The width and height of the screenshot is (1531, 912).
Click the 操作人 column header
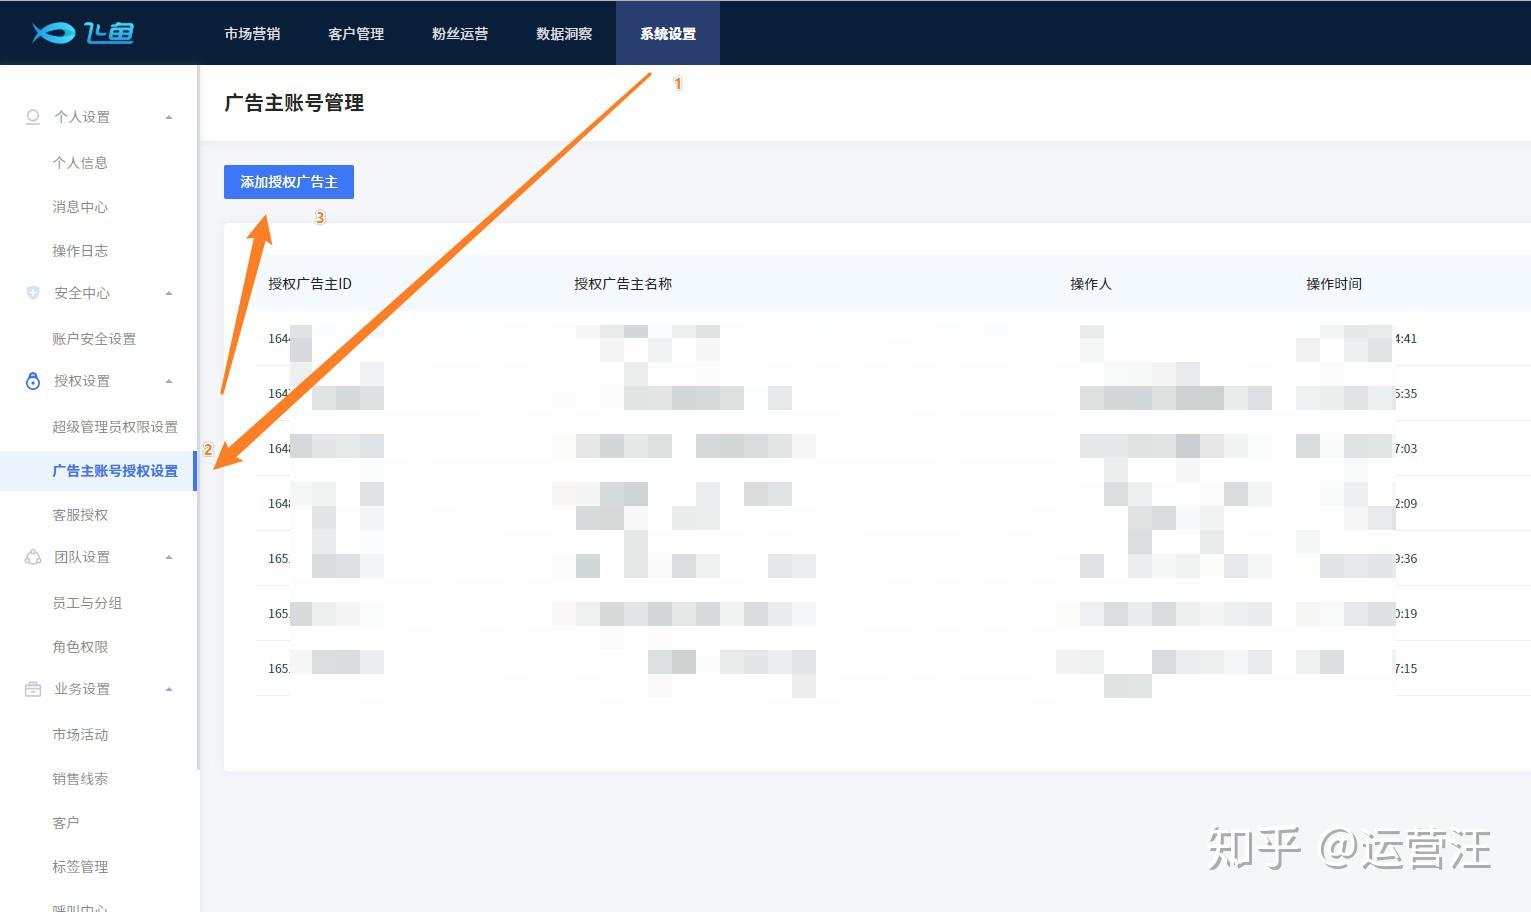pyautogui.click(x=1091, y=284)
